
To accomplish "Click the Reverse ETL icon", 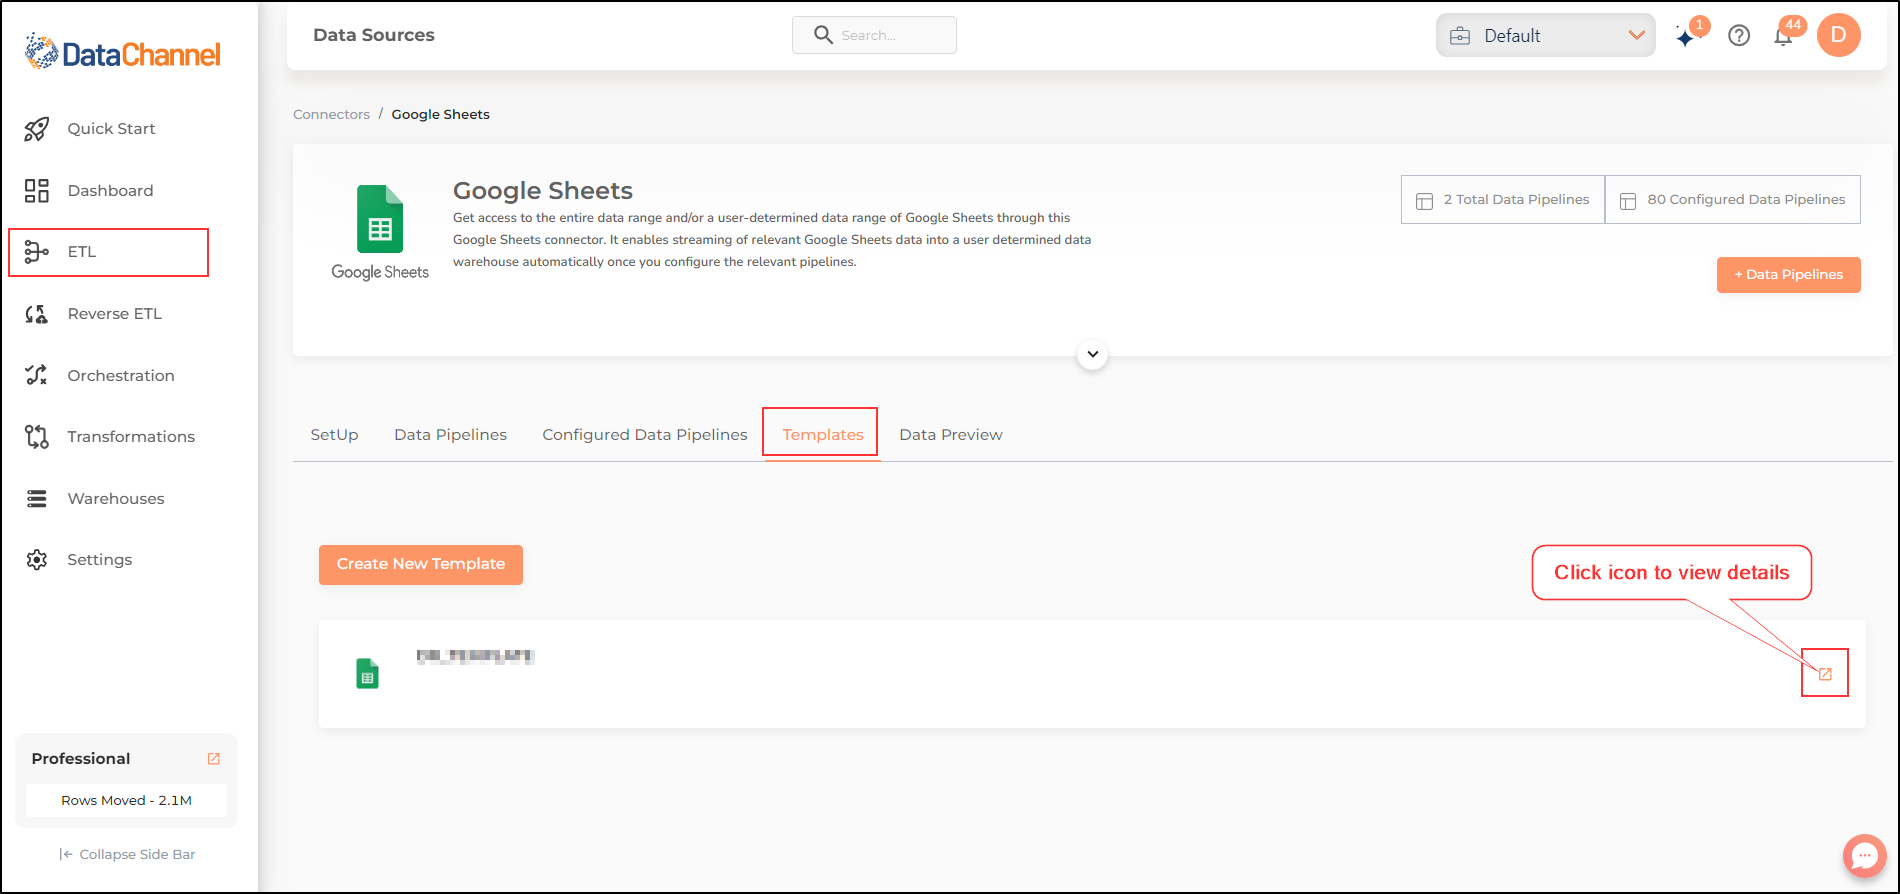I will coord(37,314).
